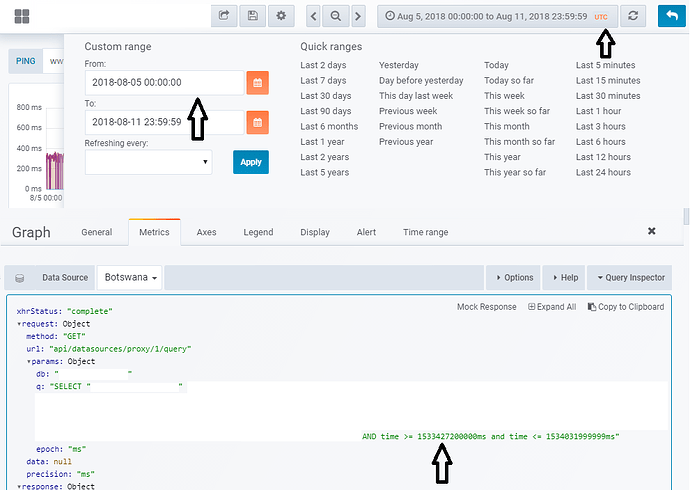Open the Refreshing every dropdown
This screenshot has width=690, height=490.
point(148,162)
